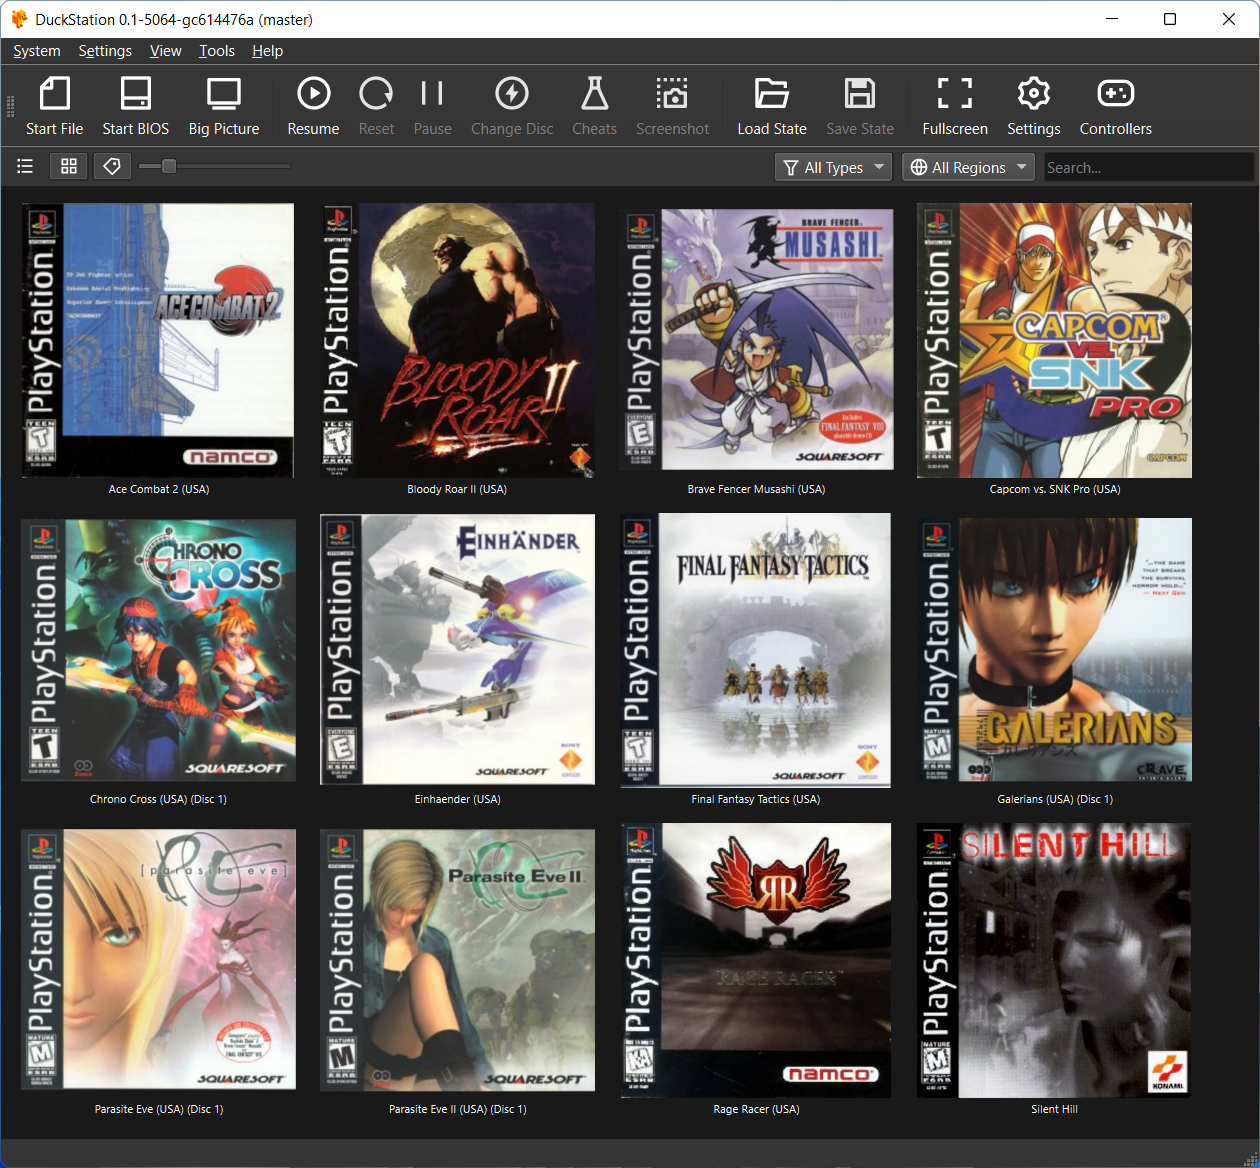Click the "Einhaender (USA)" caption

point(457,799)
